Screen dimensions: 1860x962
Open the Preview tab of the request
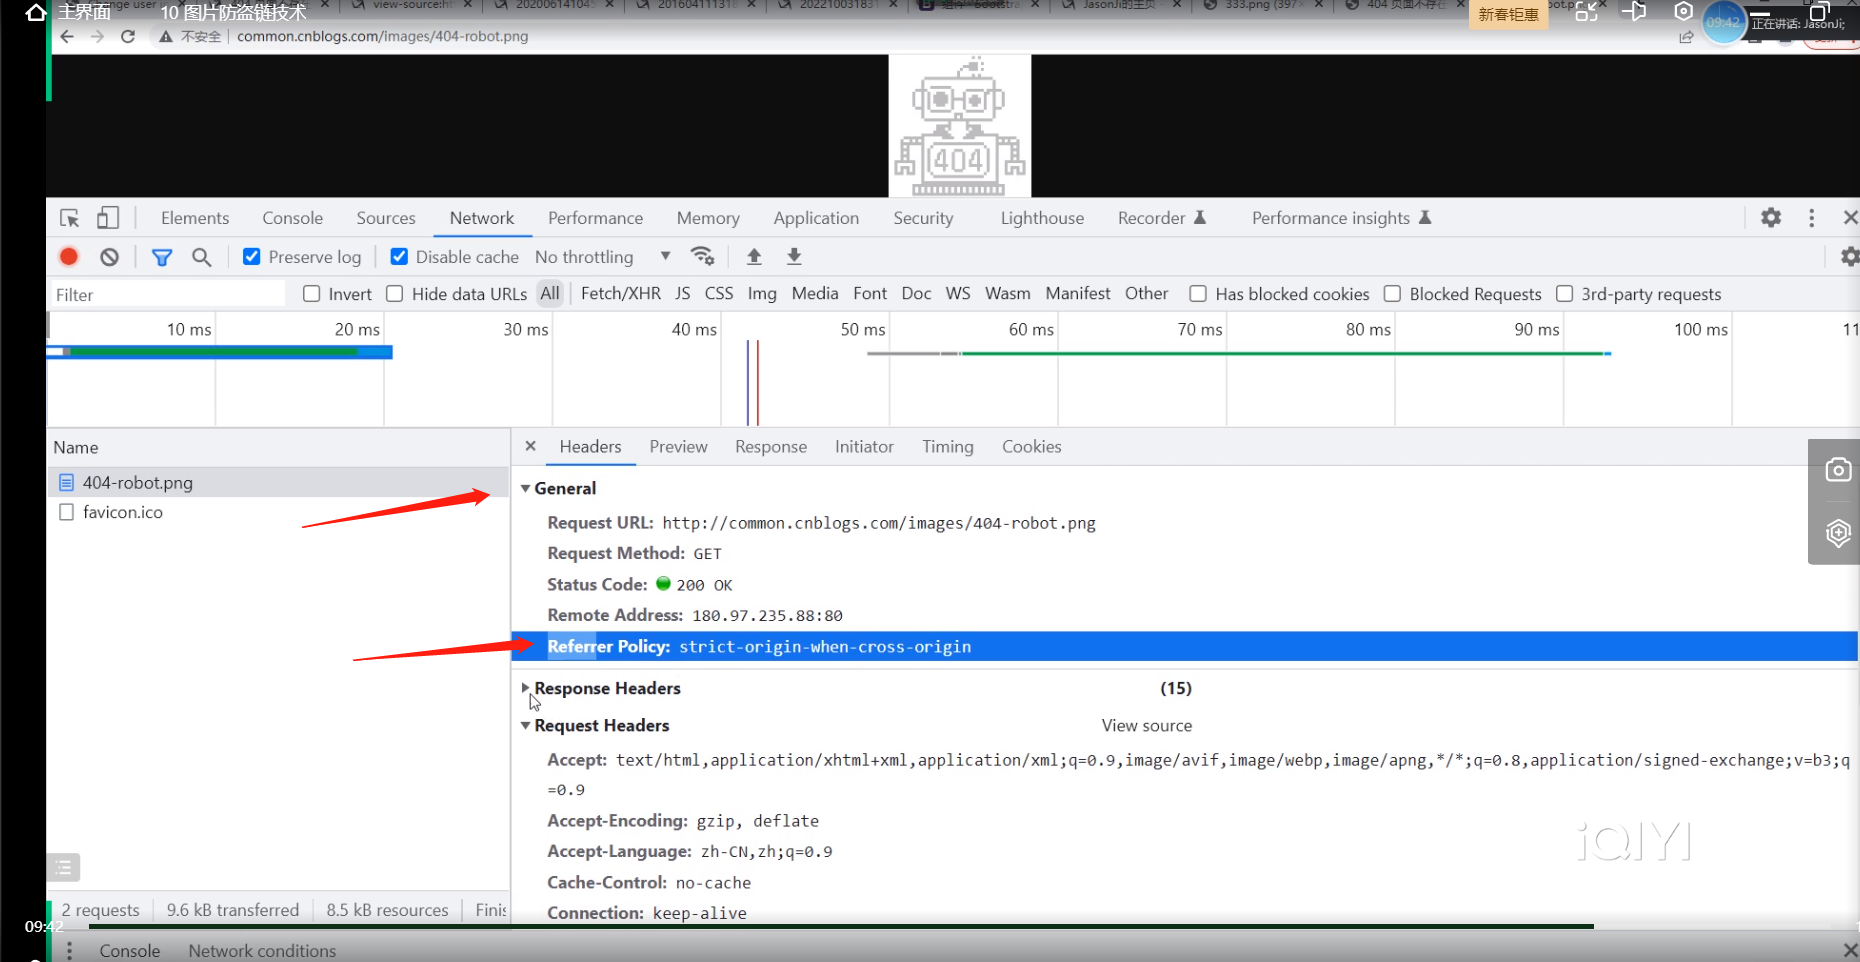(x=678, y=447)
